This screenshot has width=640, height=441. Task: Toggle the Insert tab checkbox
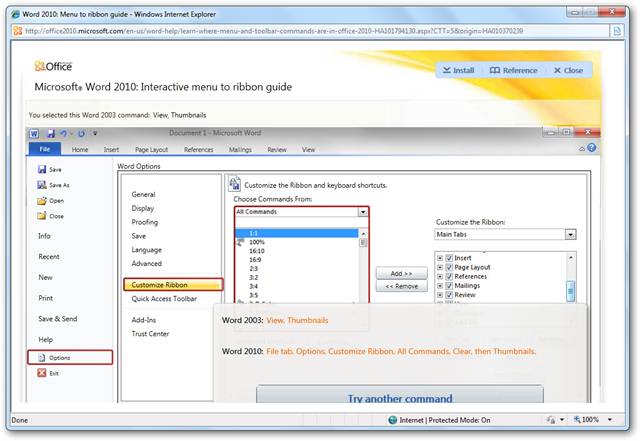pyautogui.click(x=449, y=258)
